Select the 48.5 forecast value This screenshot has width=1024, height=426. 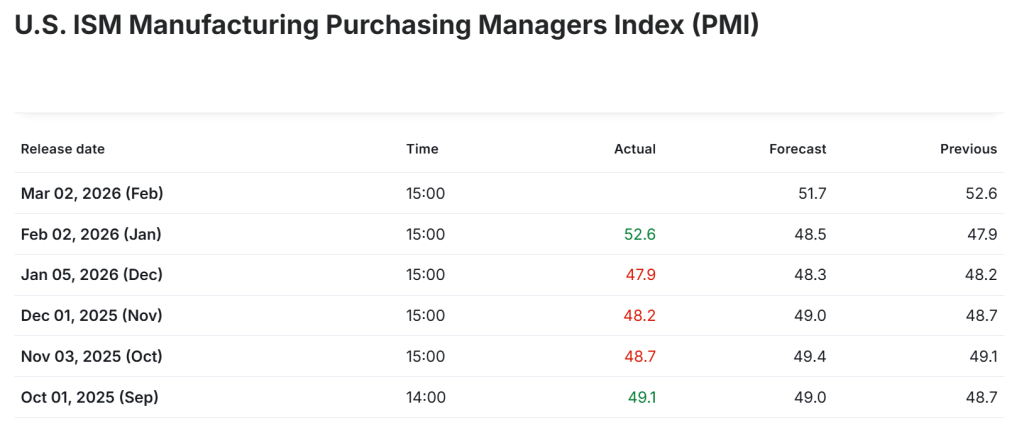[809, 234]
